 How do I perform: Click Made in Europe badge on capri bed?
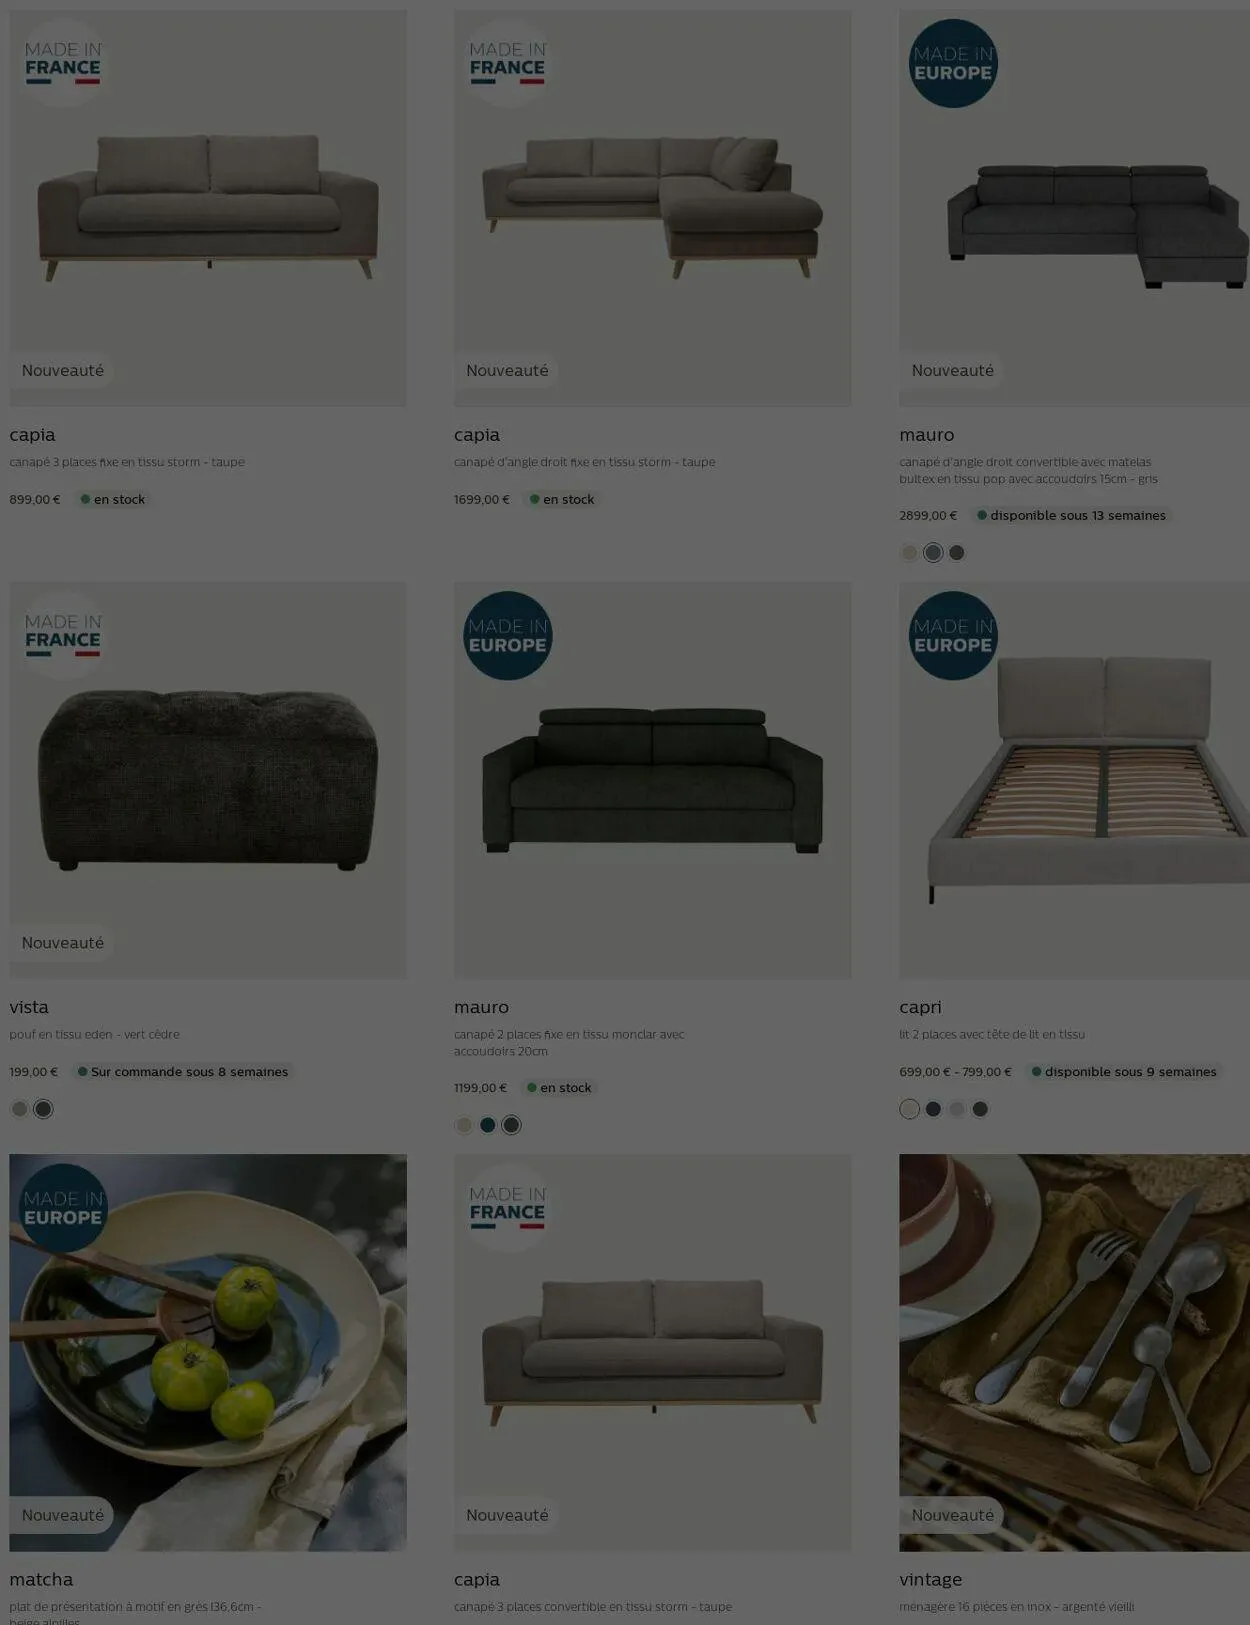coord(953,636)
